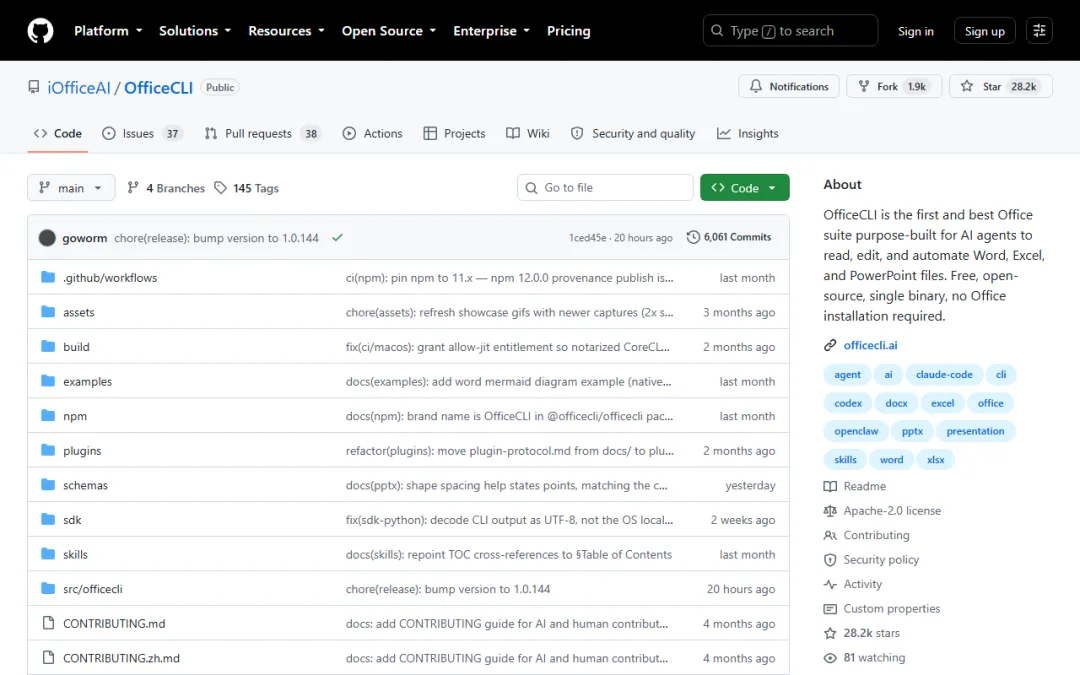Click the book icon beside Readme
1080x675 pixels.
coord(830,486)
